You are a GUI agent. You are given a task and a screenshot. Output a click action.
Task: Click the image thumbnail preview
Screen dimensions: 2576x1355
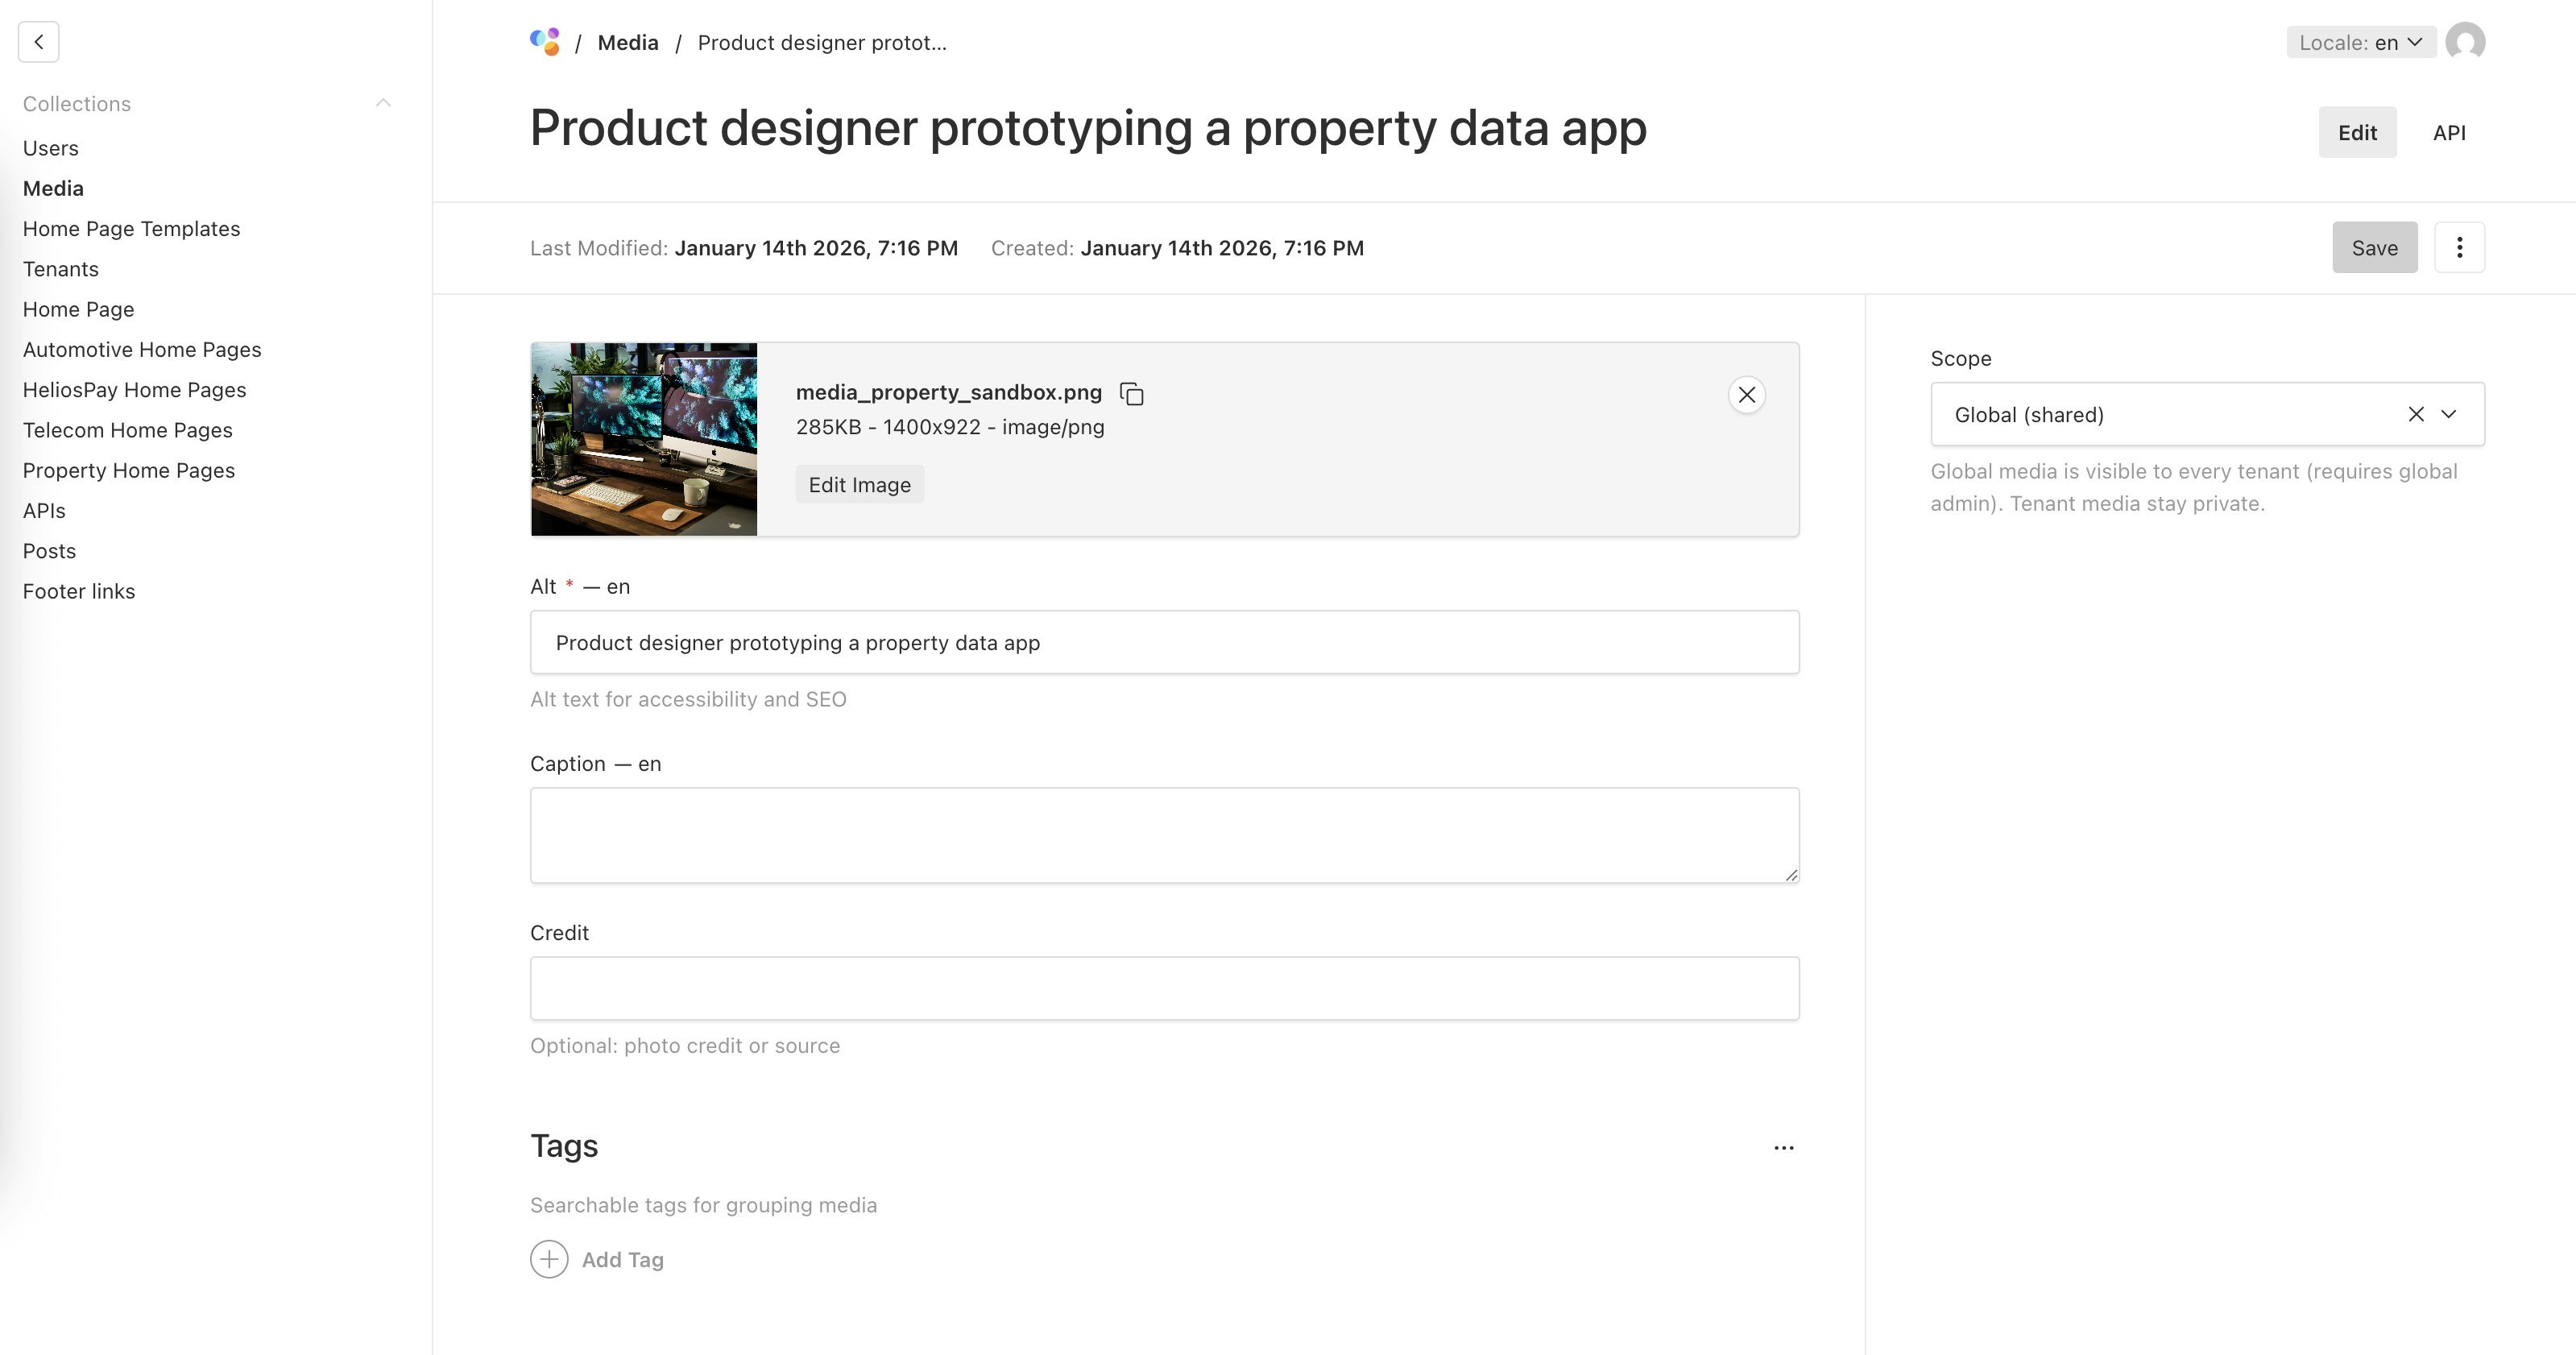click(644, 438)
